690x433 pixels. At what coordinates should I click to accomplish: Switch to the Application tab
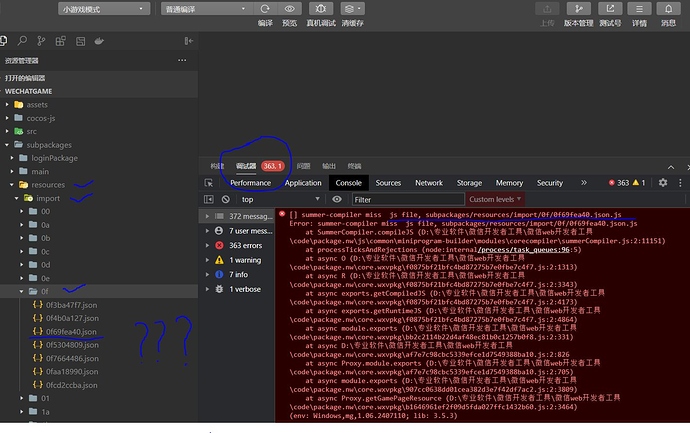[303, 183]
